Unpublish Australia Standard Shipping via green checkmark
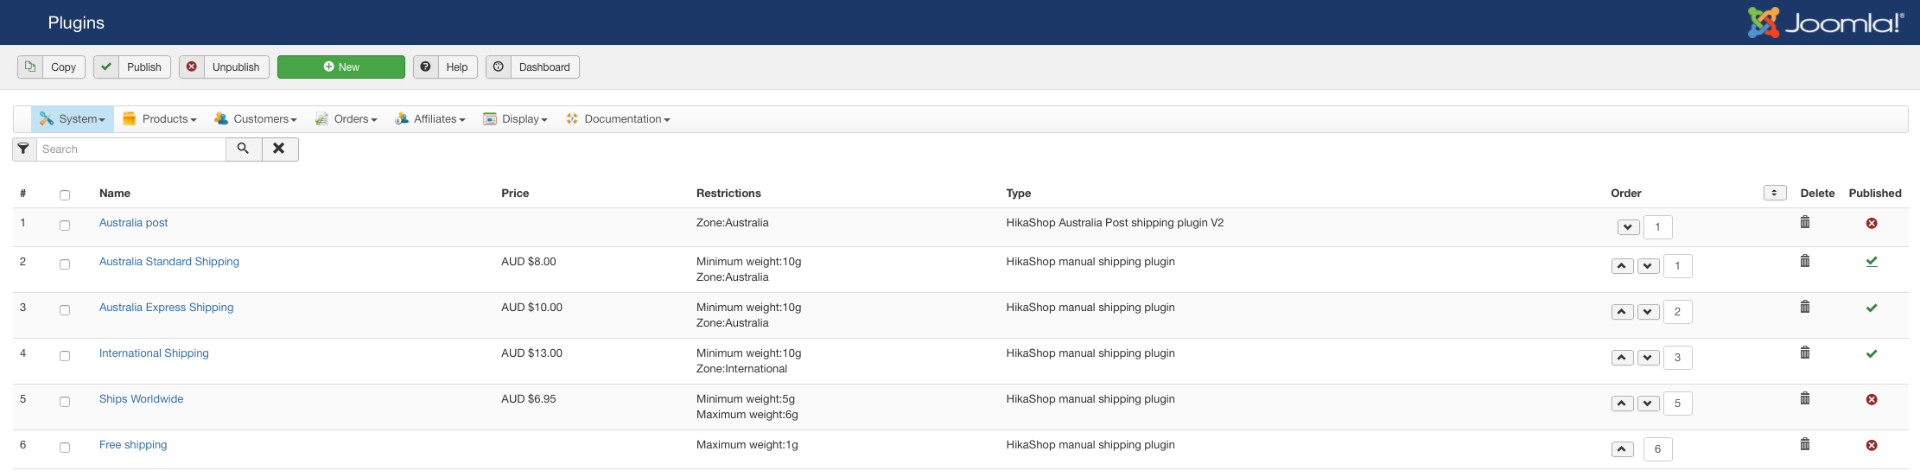The height and width of the screenshot is (473, 1920). coord(1871,262)
